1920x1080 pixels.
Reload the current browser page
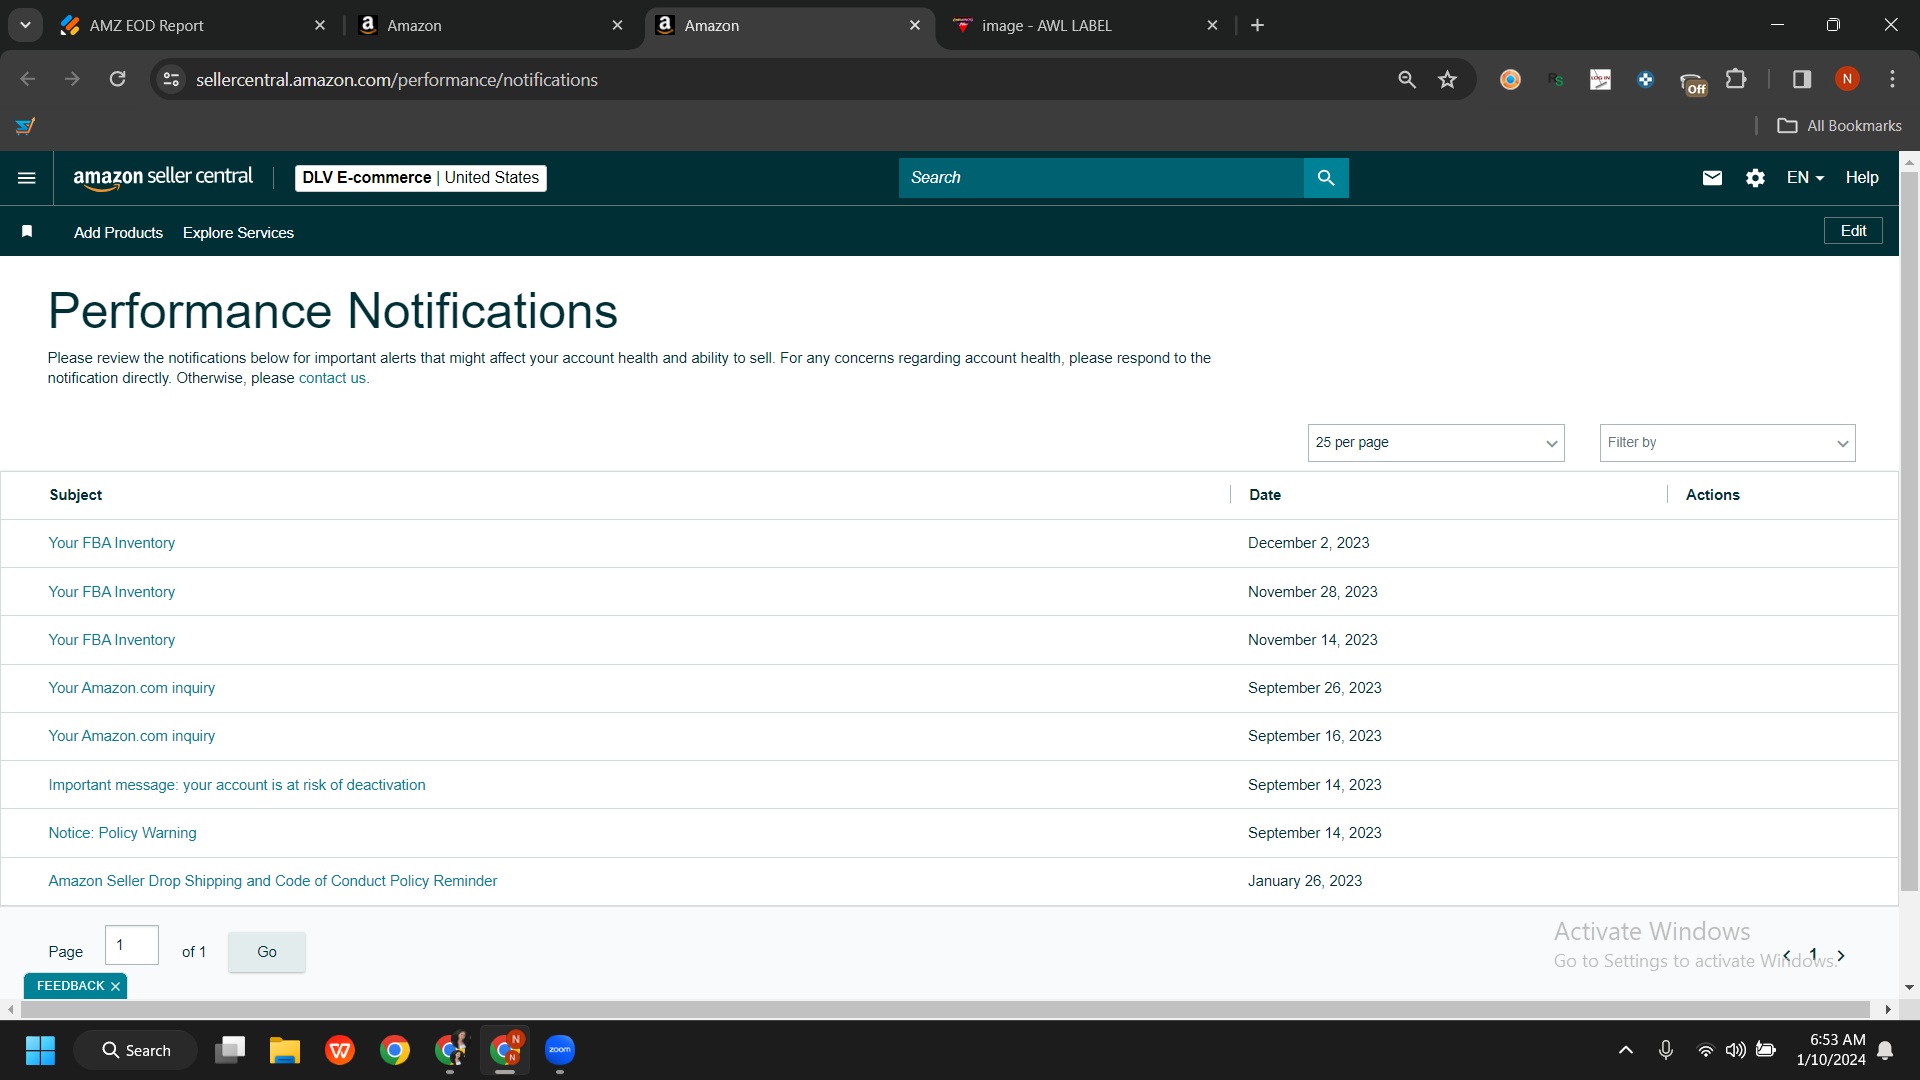(x=118, y=79)
